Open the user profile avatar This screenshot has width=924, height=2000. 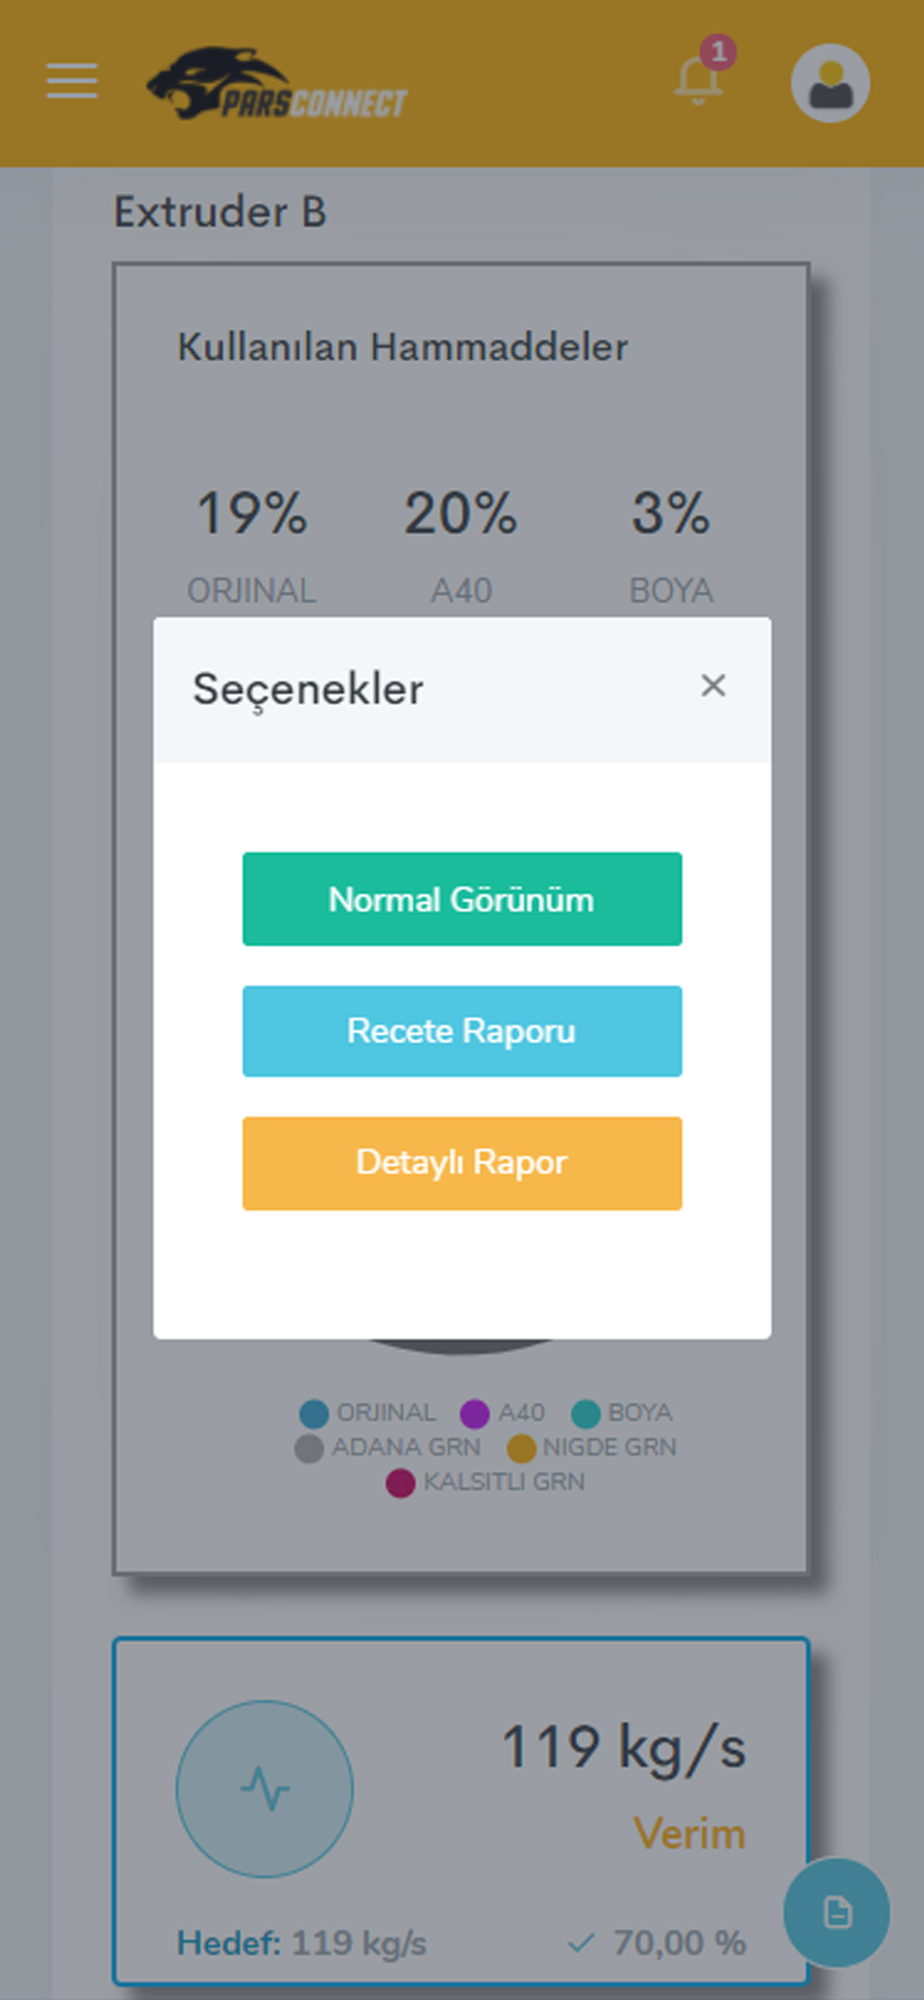(x=830, y=83)
